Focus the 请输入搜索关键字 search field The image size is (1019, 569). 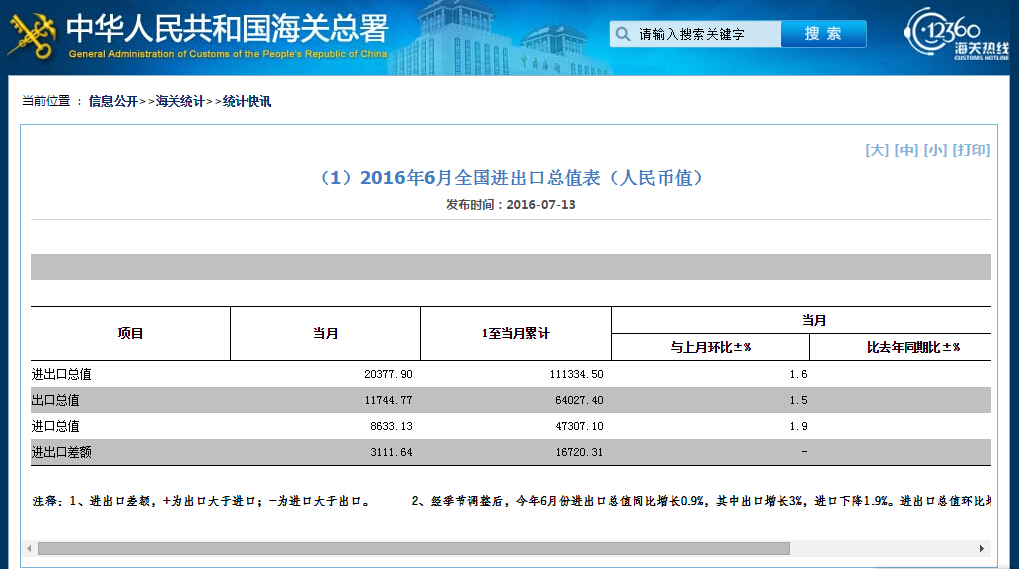pyautogui.click(x=707, y=34)
